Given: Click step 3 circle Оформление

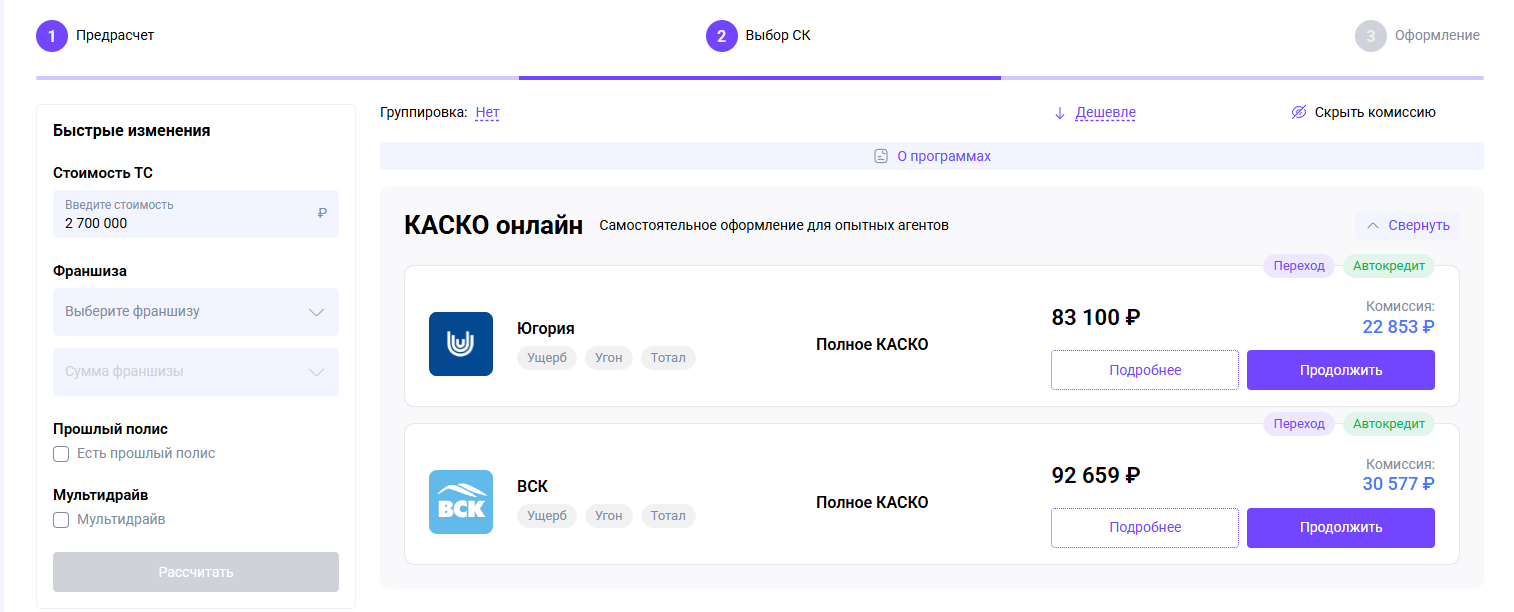Looking at the screenshot, I should (x=1371, y=35).
